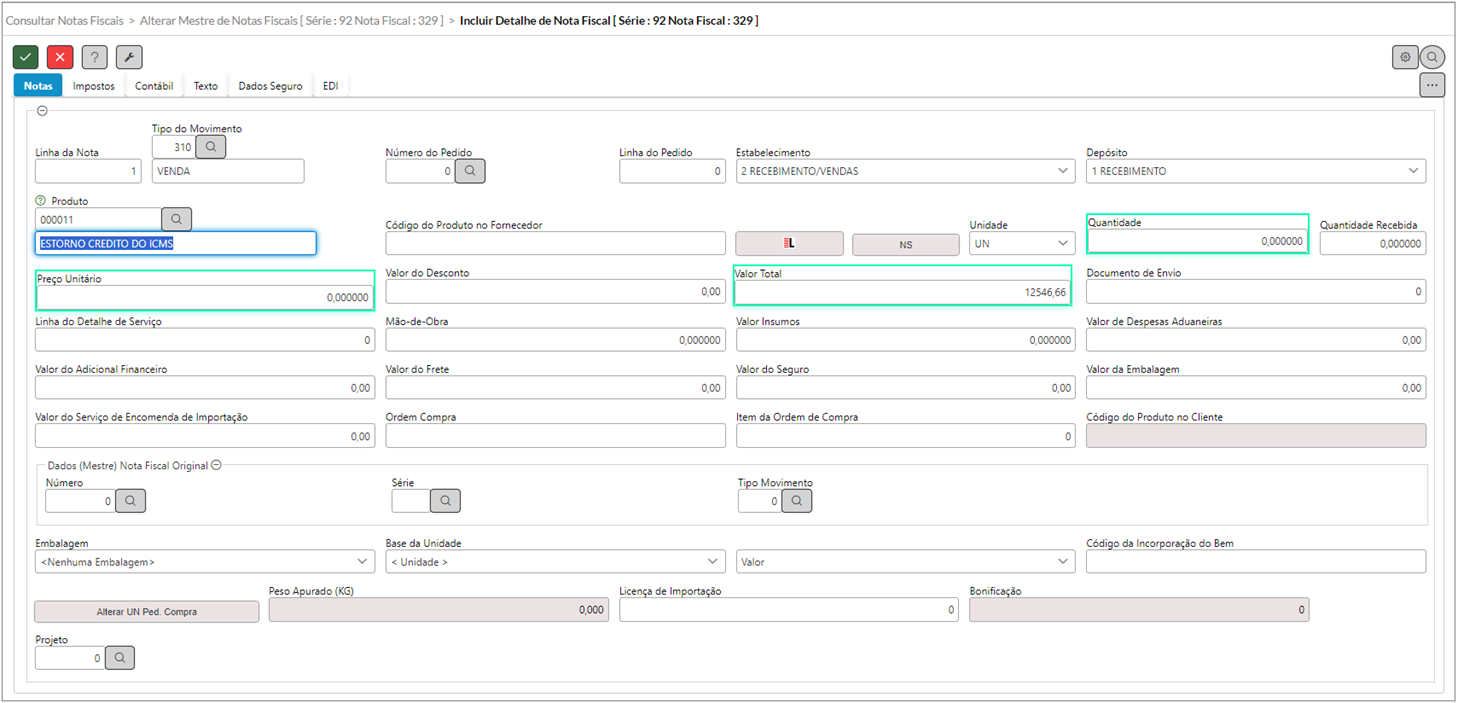Click the Alterar UN Ped. Compra button
Viewport: 1458px width, 703px height.
pyautogui.click(x=147, y=611)
